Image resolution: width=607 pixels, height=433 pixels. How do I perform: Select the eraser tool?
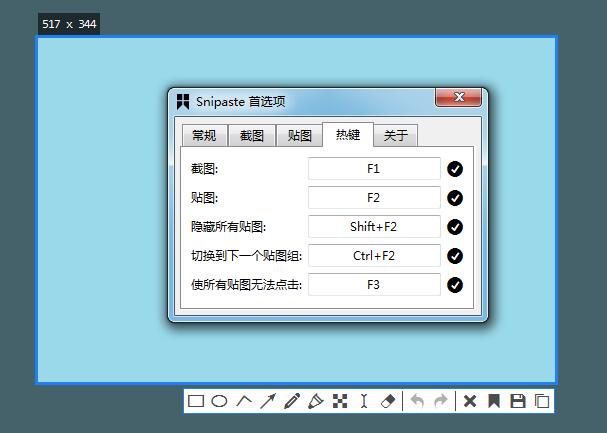coord(389,401)
